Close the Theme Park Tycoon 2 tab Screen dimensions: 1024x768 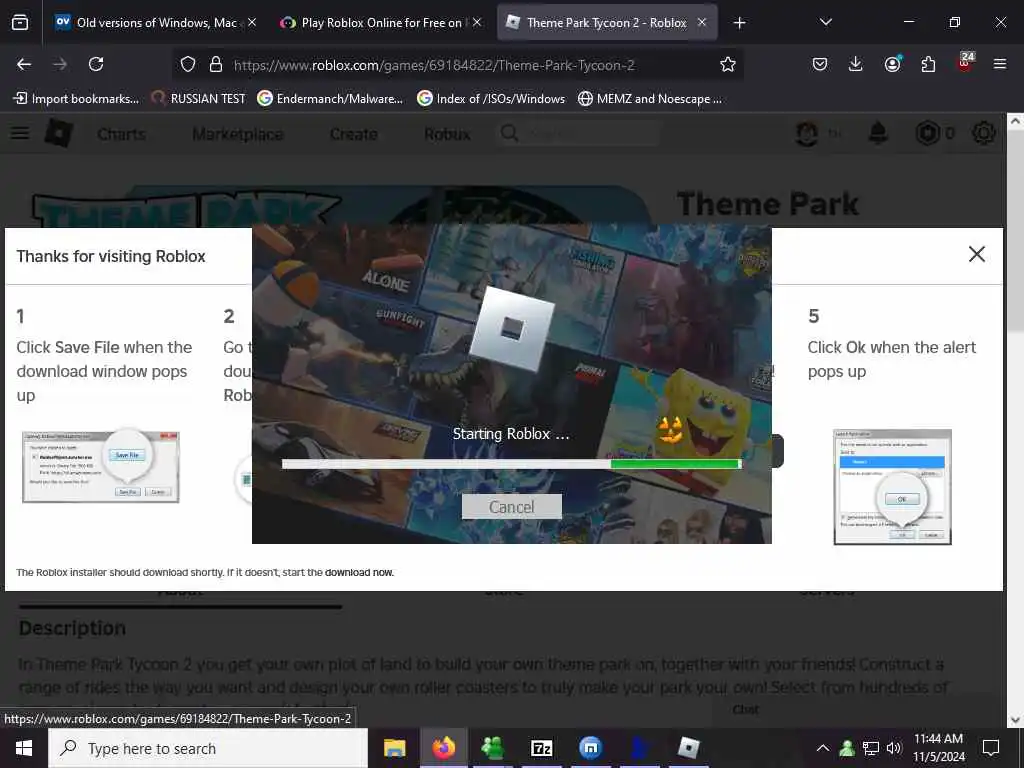click(702, 22)
